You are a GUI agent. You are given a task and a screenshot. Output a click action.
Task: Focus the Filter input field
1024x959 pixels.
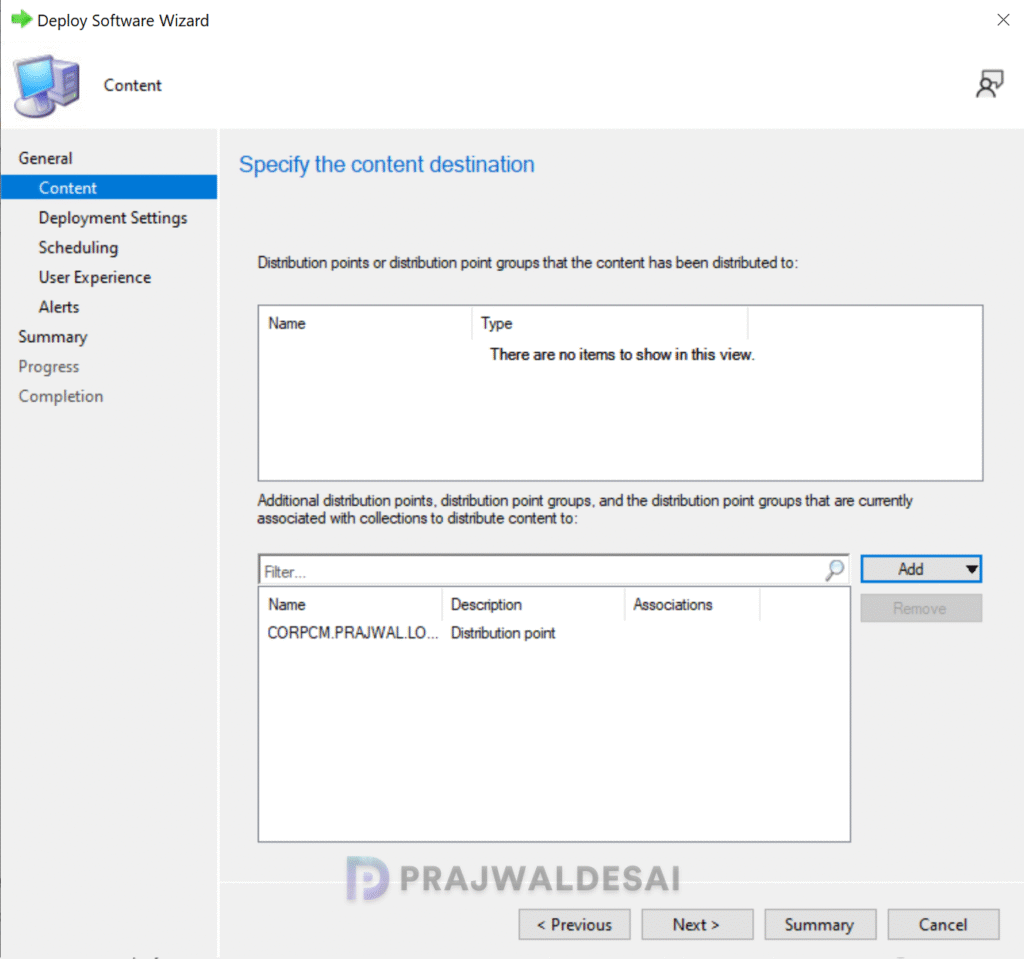point(542,570)
